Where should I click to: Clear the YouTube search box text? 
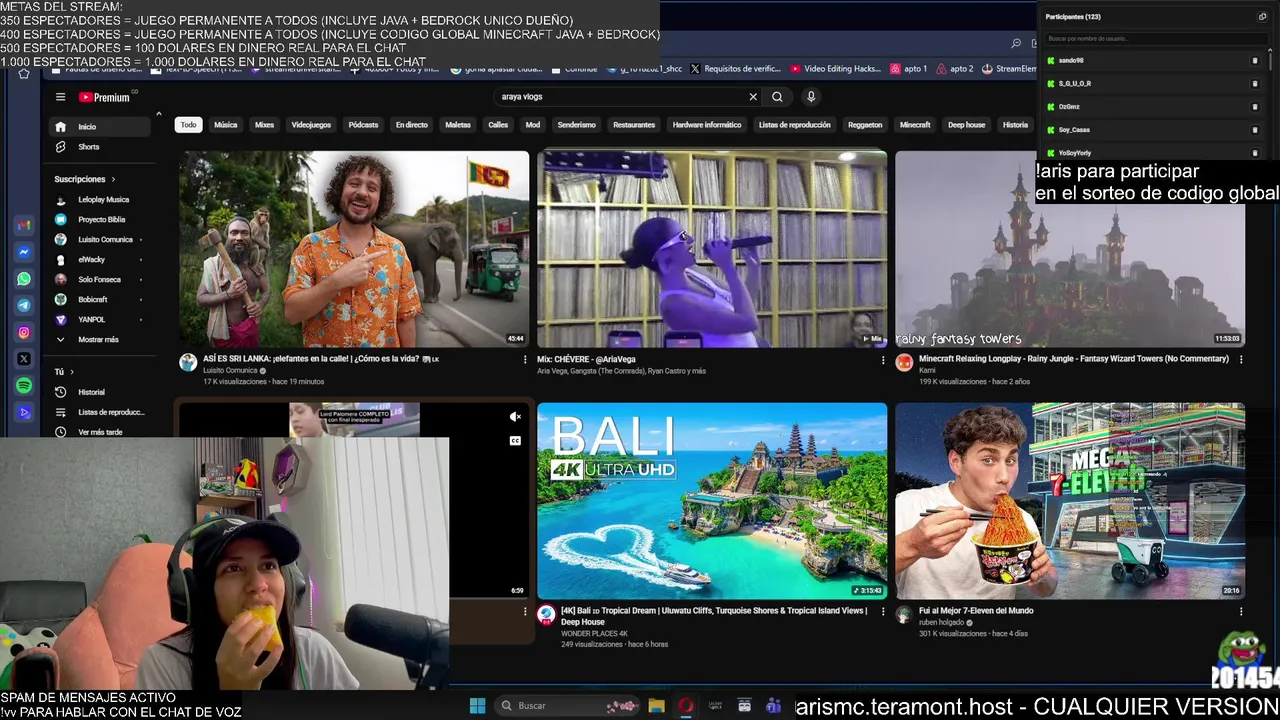[x=753, y=97]
